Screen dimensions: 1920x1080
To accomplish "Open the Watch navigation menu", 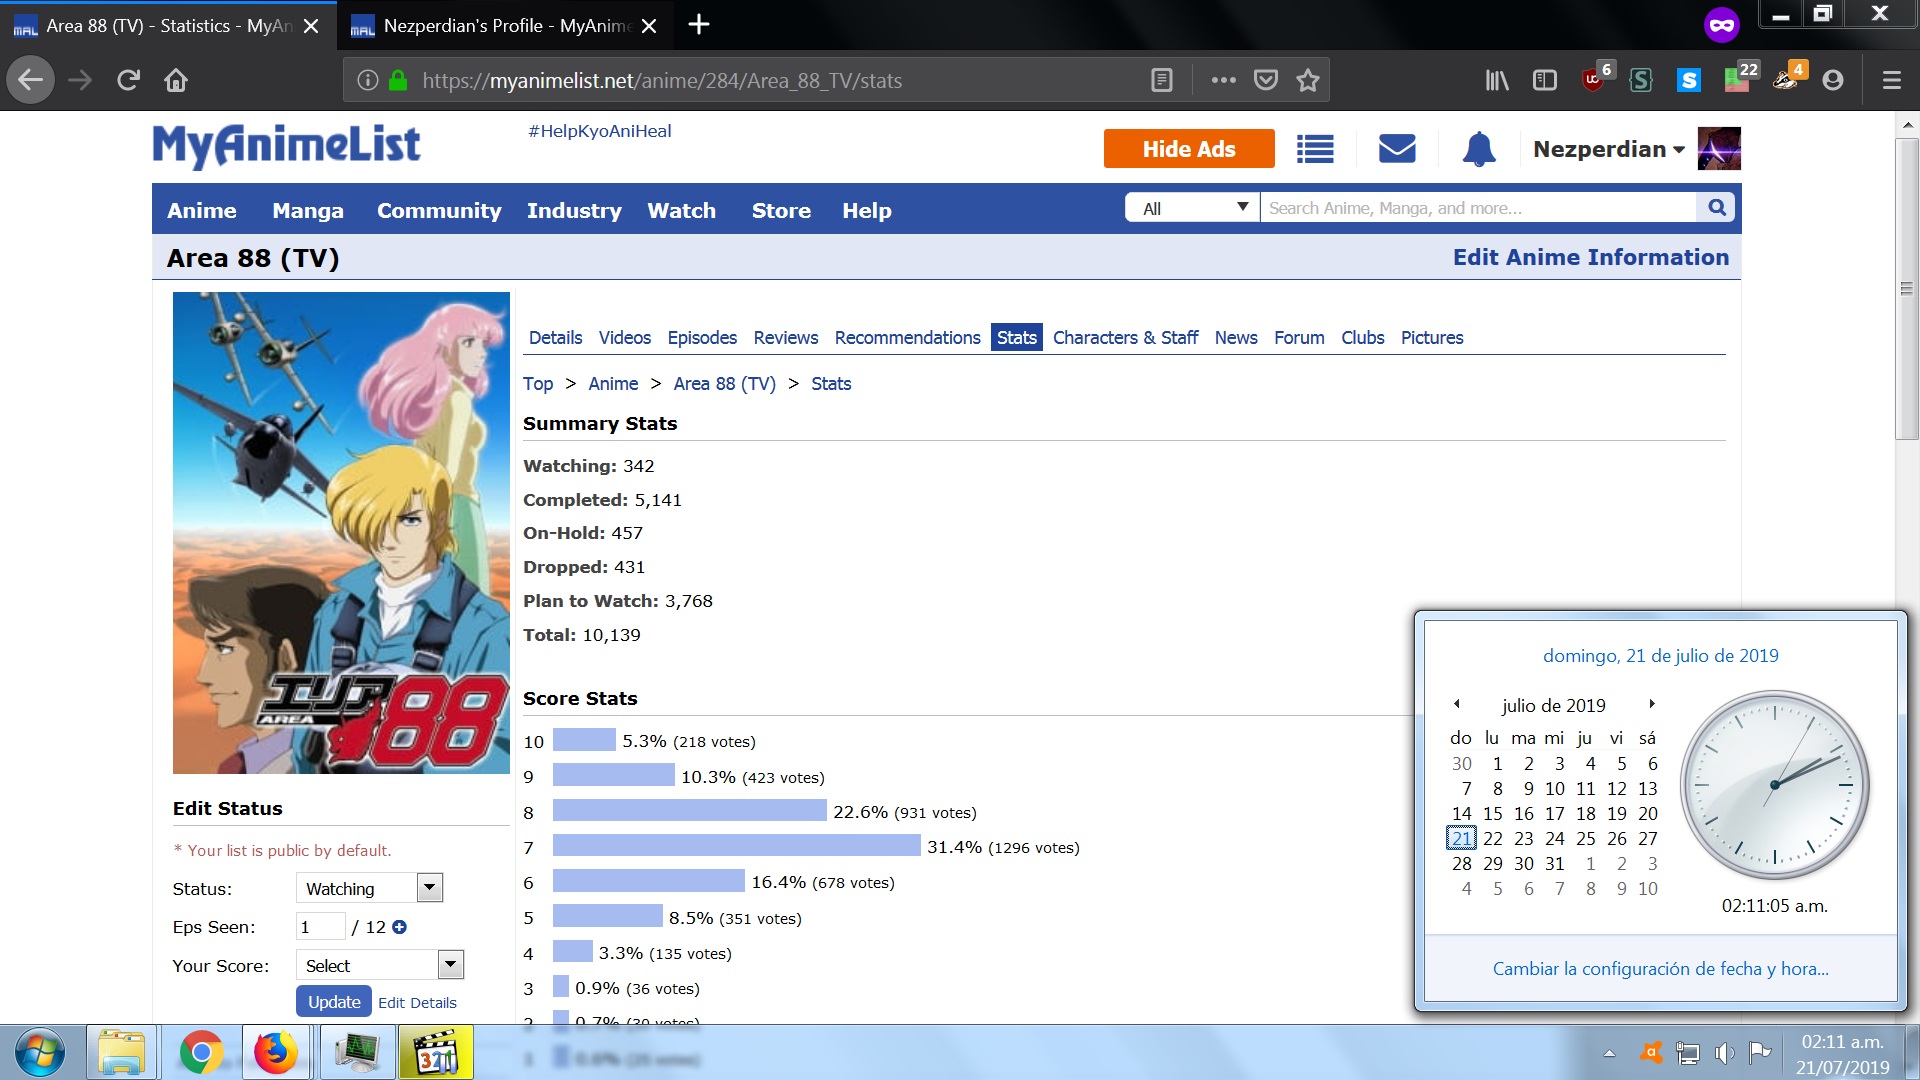I will tap(682, 210).
